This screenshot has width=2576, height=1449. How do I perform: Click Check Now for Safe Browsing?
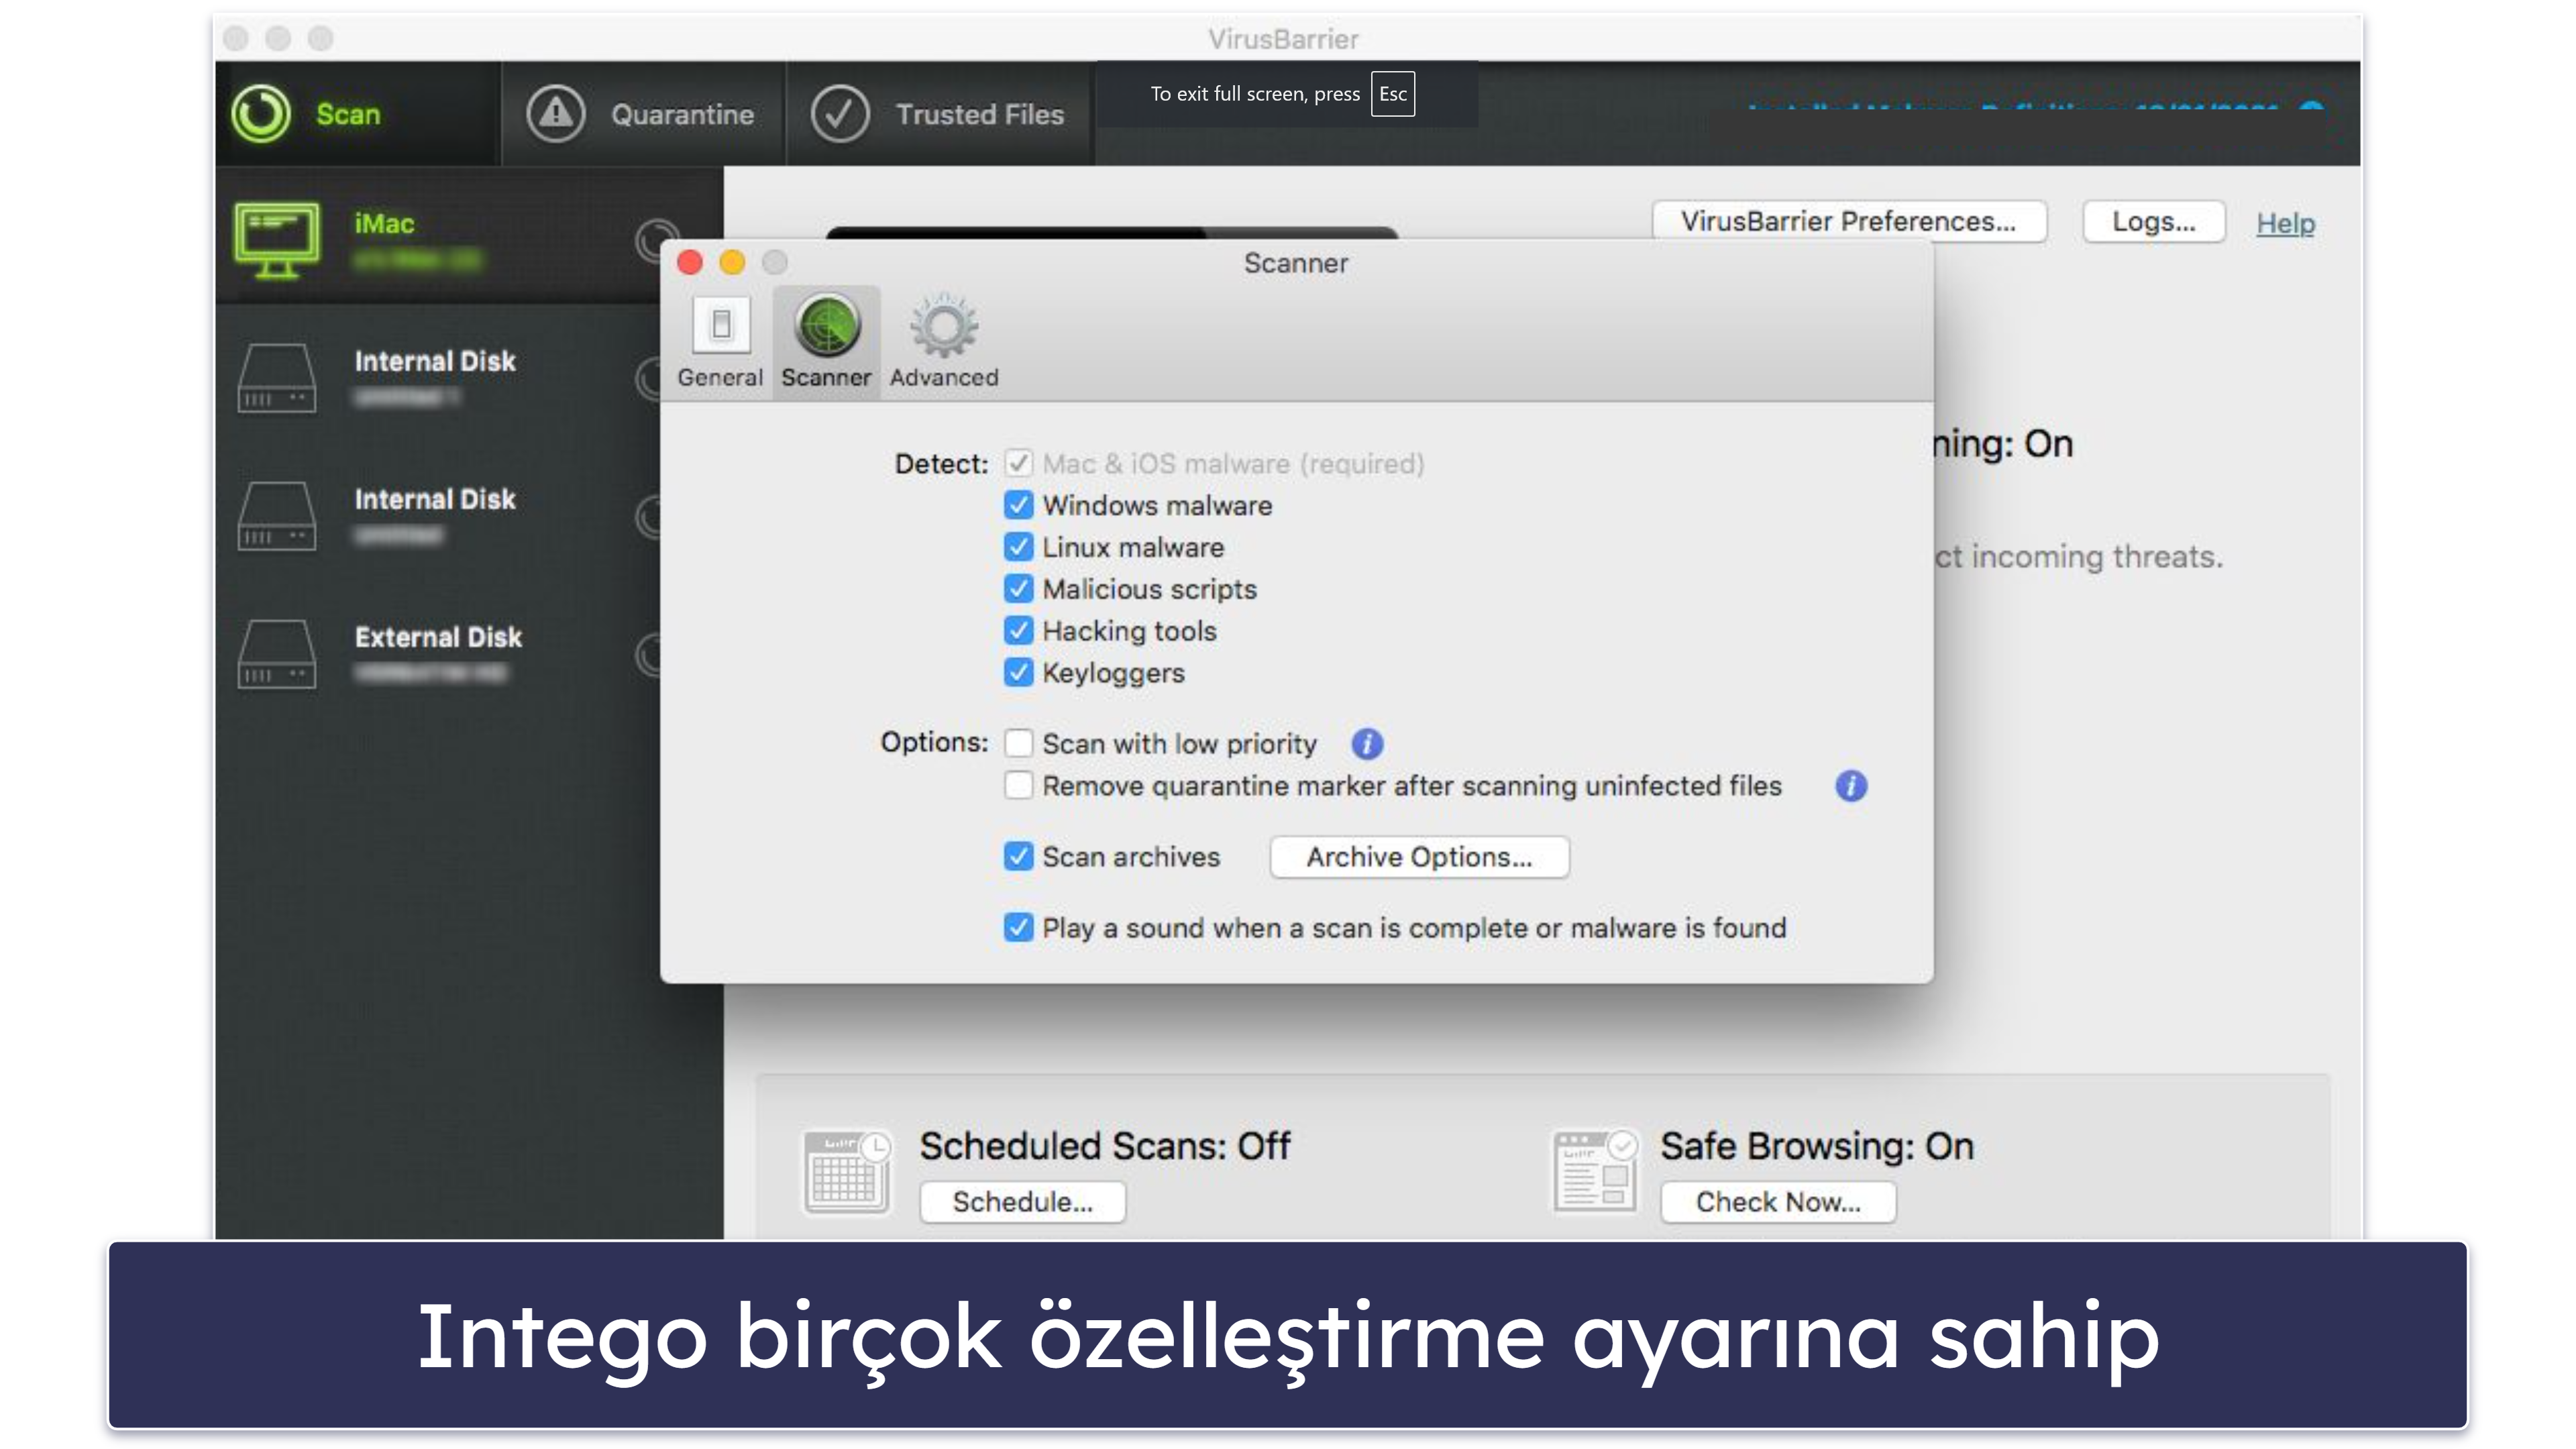point(1778,1203)
